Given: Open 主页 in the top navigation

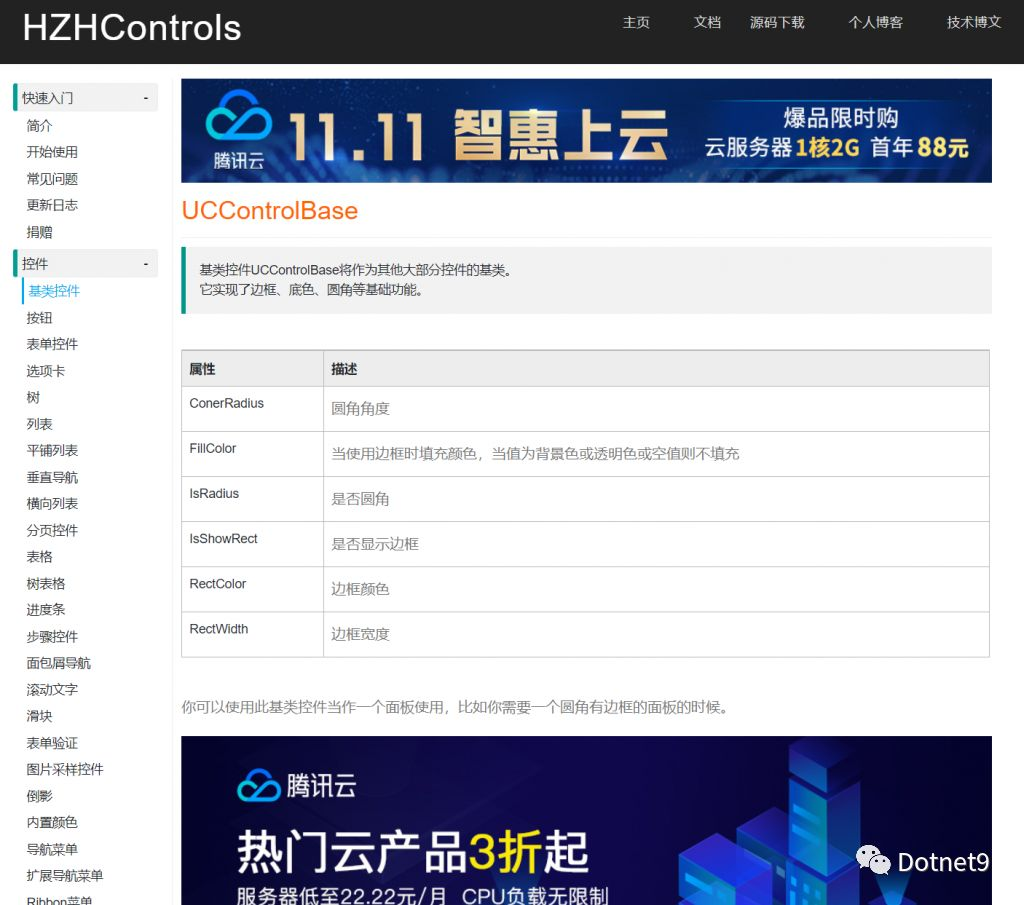Looking at the screenshot, I should 636,22.
